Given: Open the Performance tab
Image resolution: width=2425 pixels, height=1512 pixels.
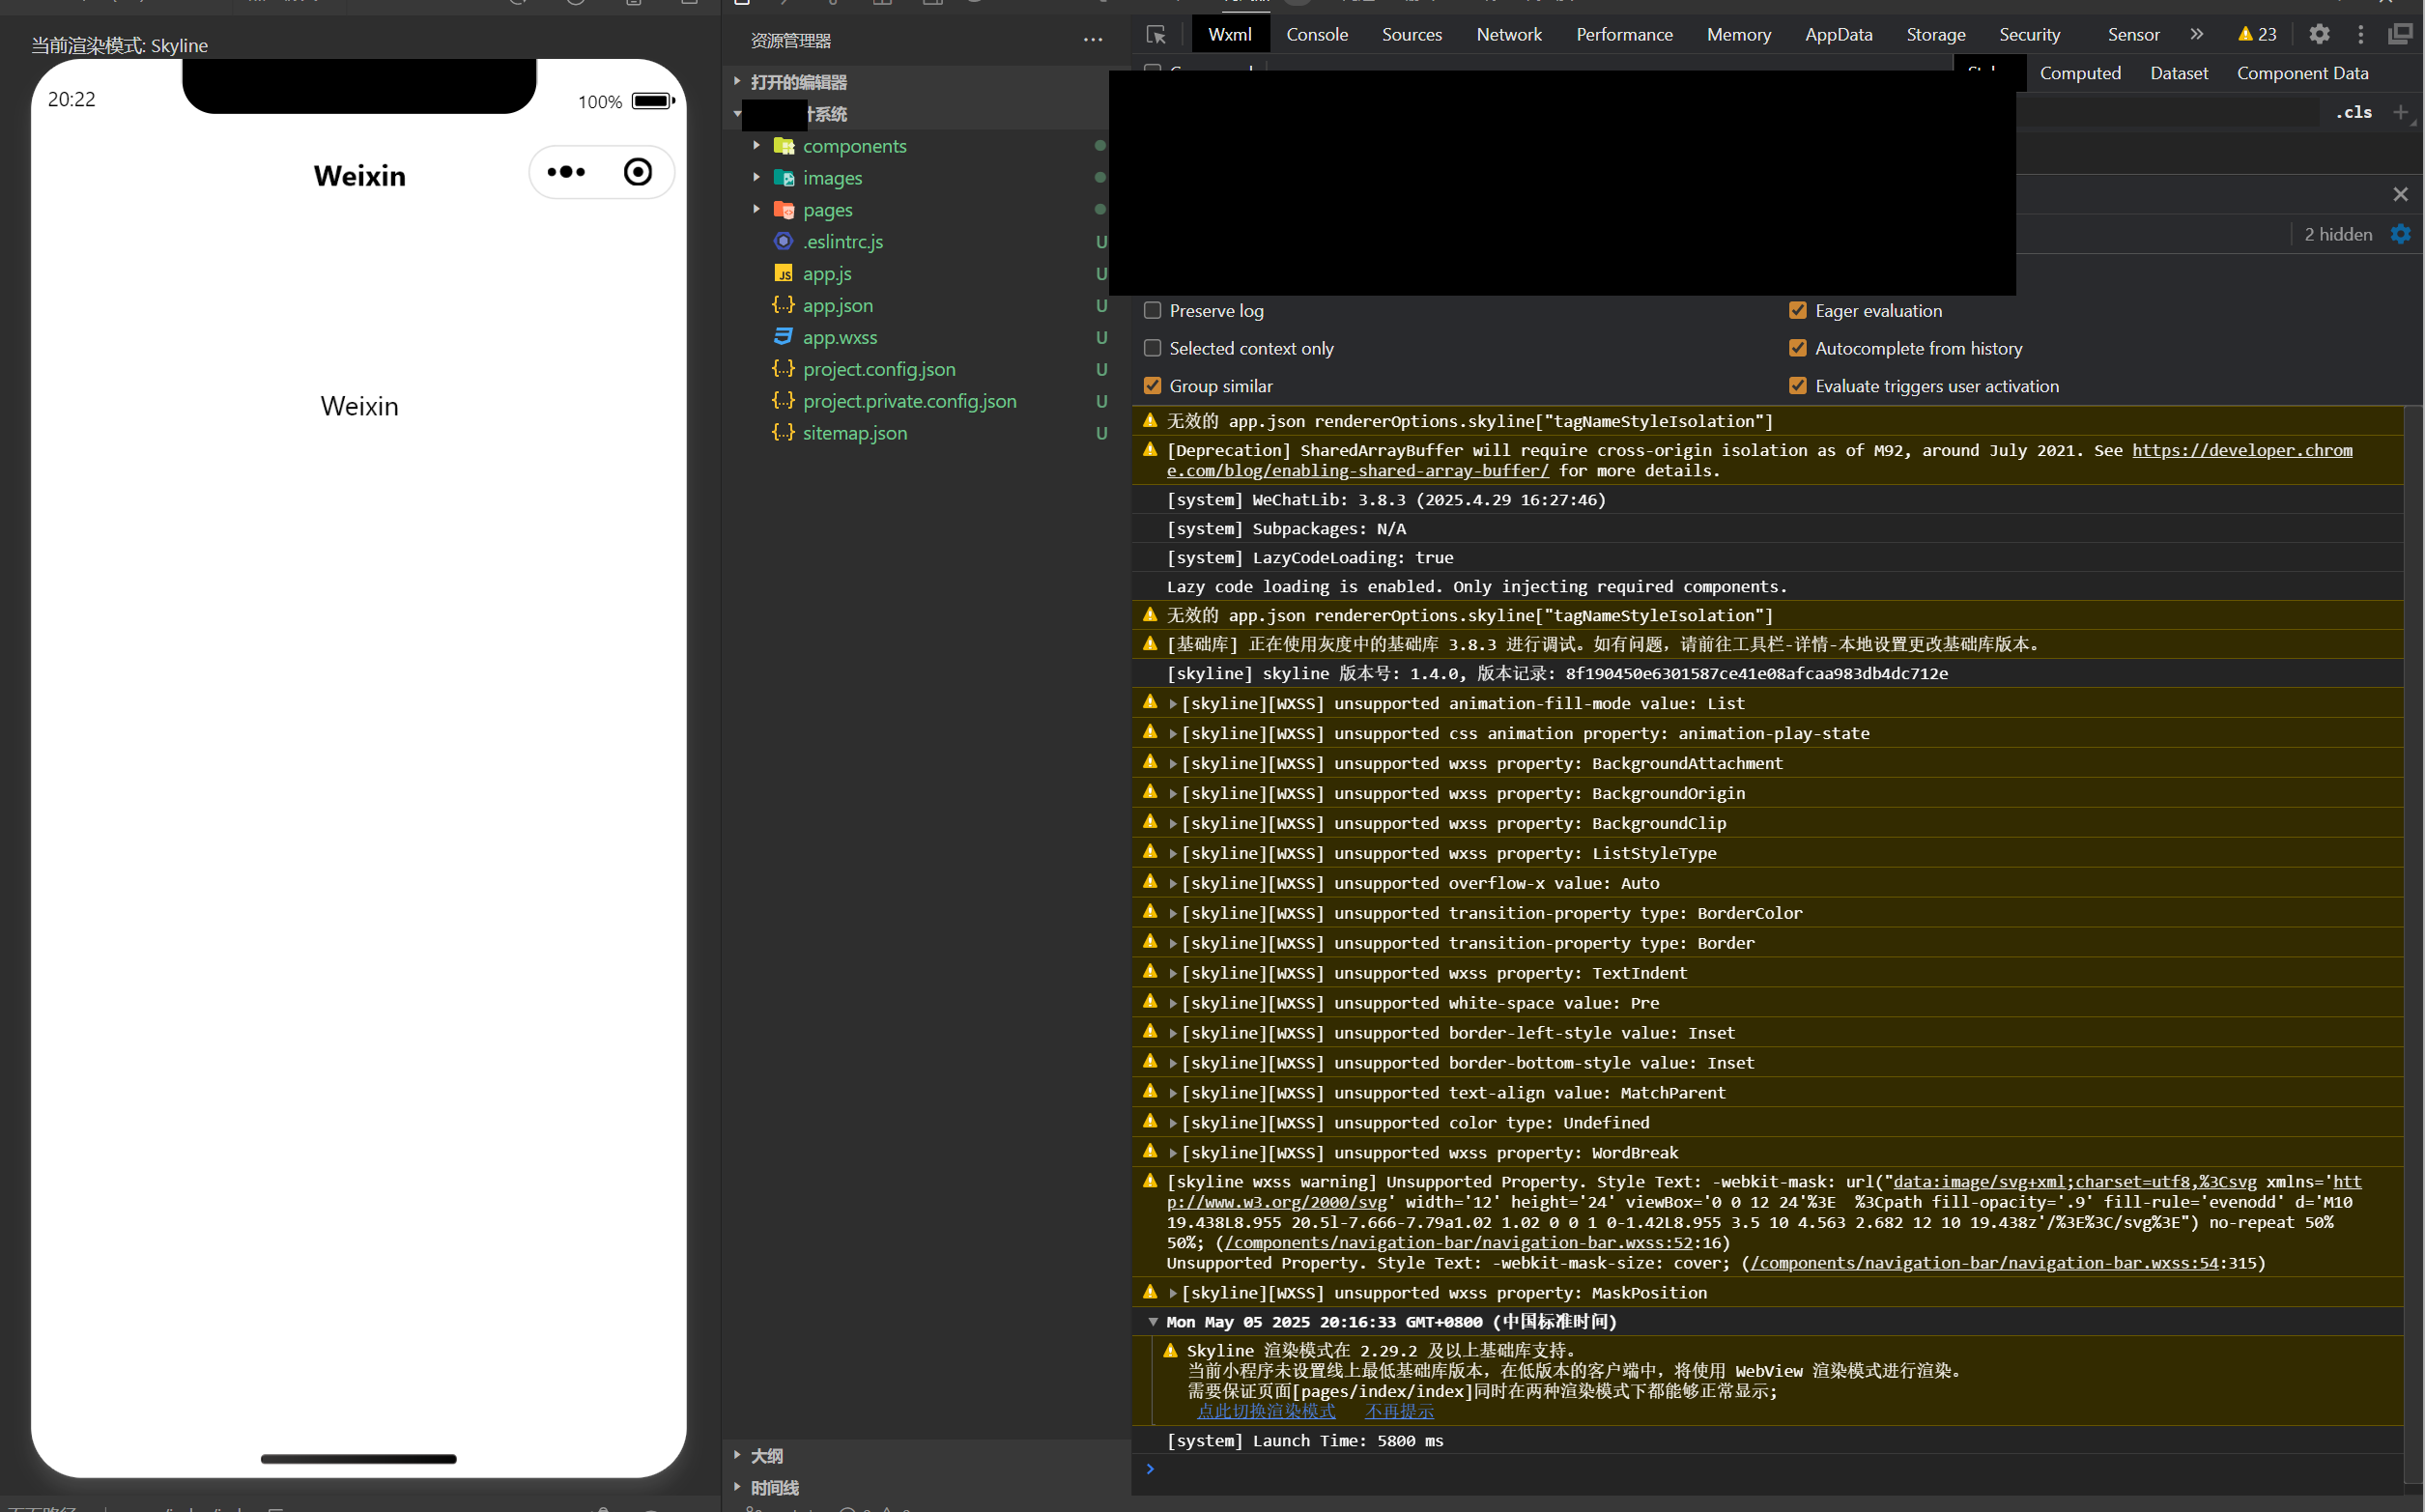Looking at the screenshot, I should tap(1624, 34).
